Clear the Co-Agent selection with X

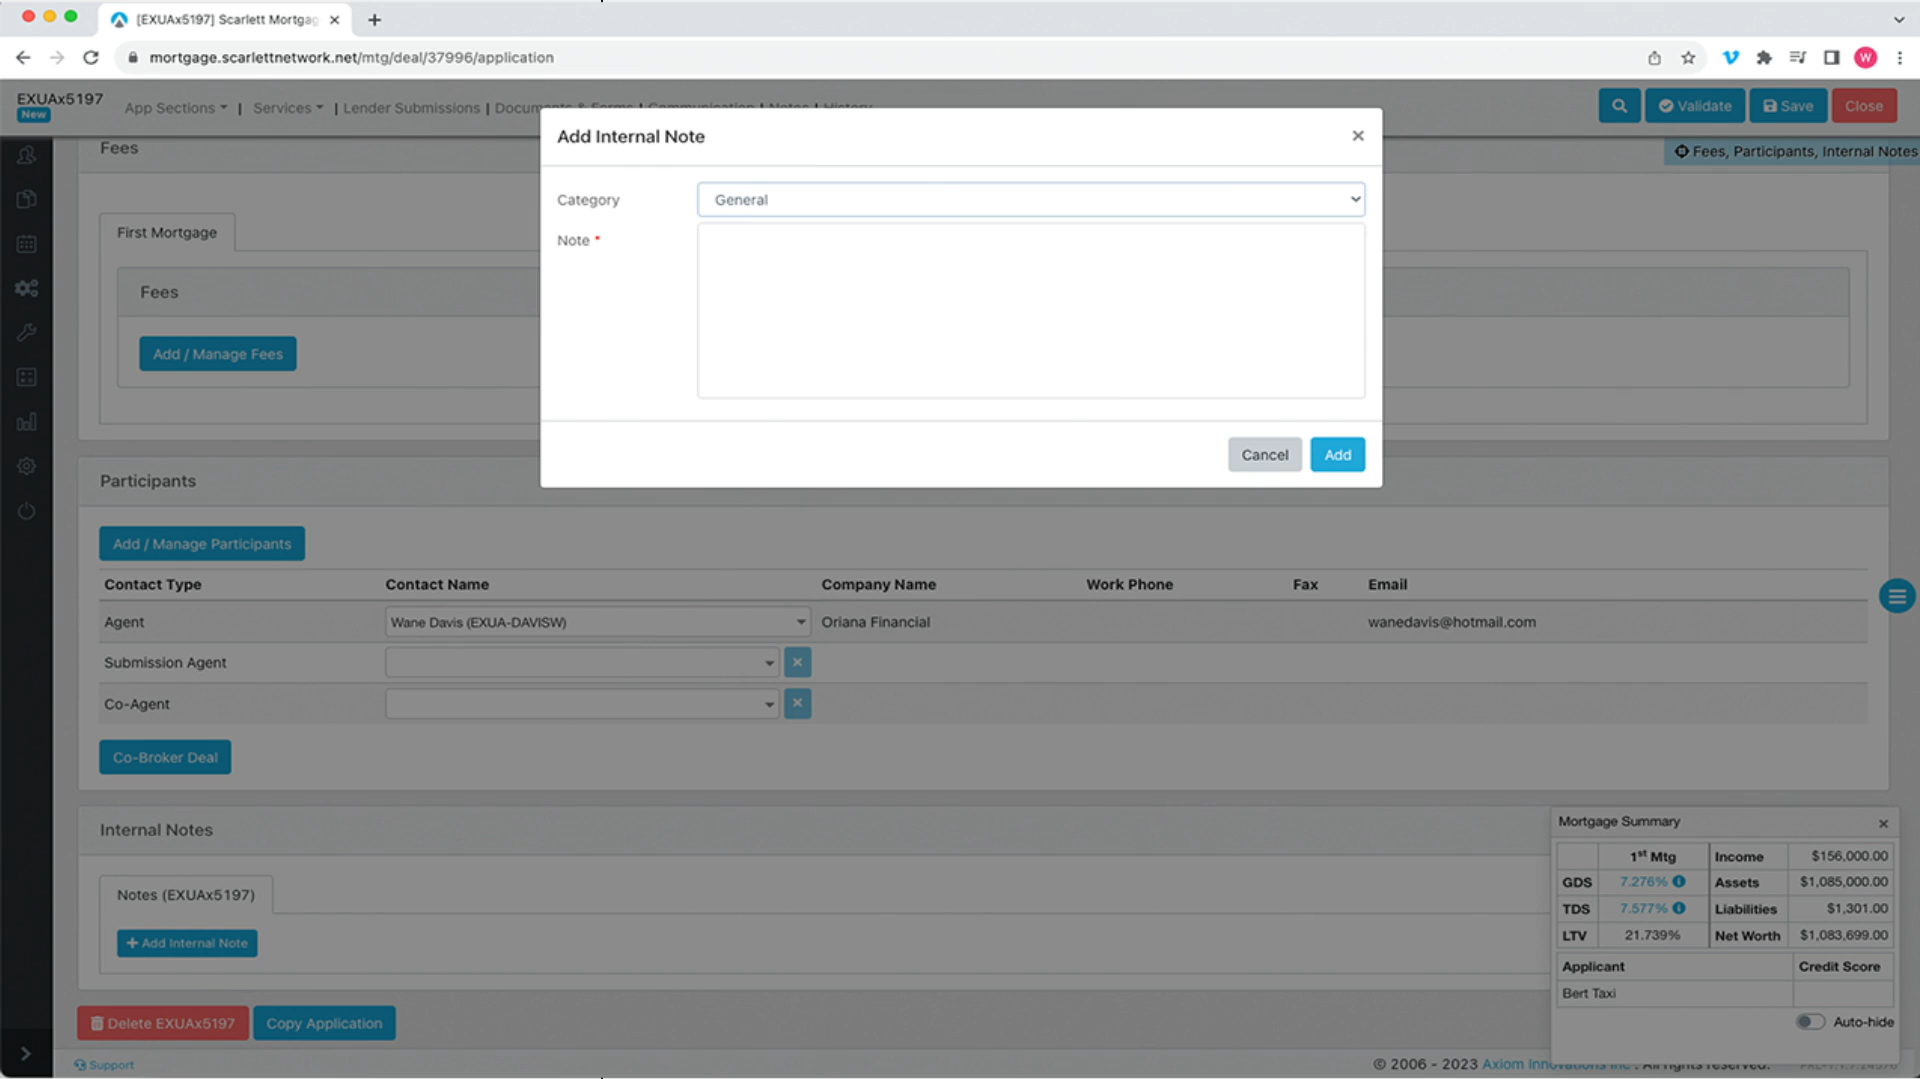pyautogui.click(x=797, y=704)
